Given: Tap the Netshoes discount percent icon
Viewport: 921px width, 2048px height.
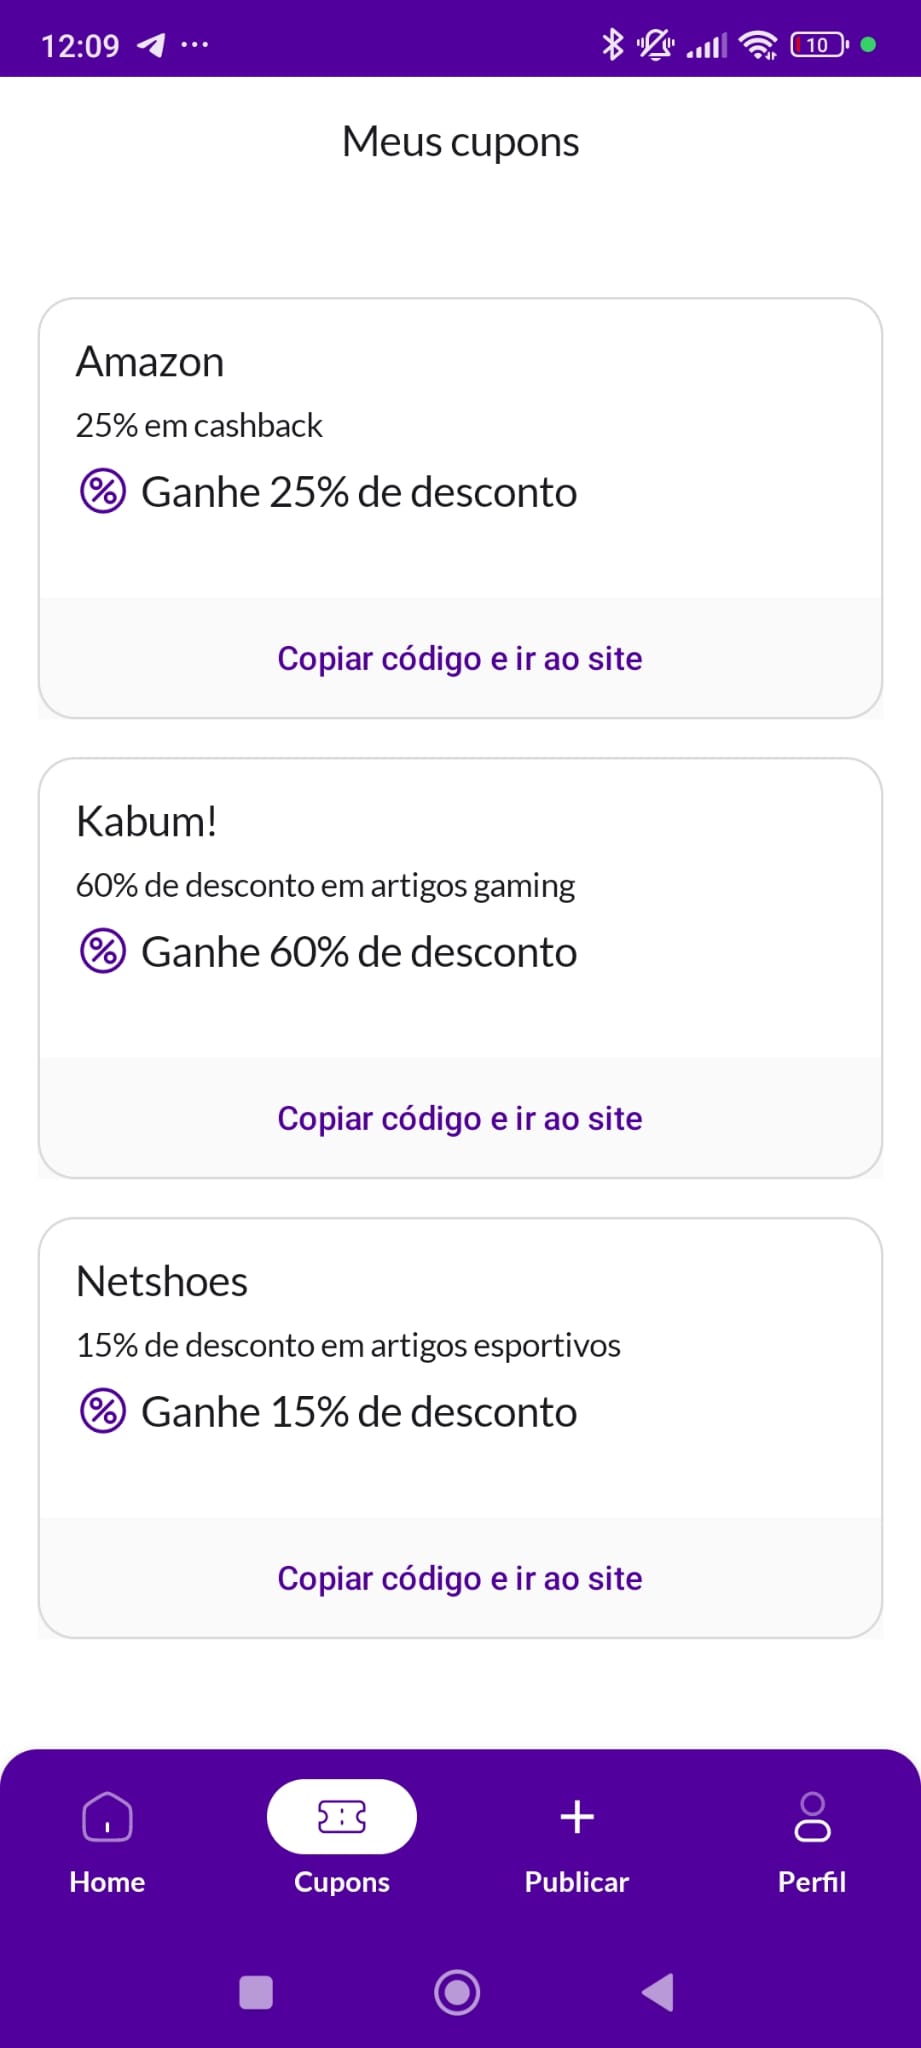Looking at the screenshot, I should (x=103, y=1411).
